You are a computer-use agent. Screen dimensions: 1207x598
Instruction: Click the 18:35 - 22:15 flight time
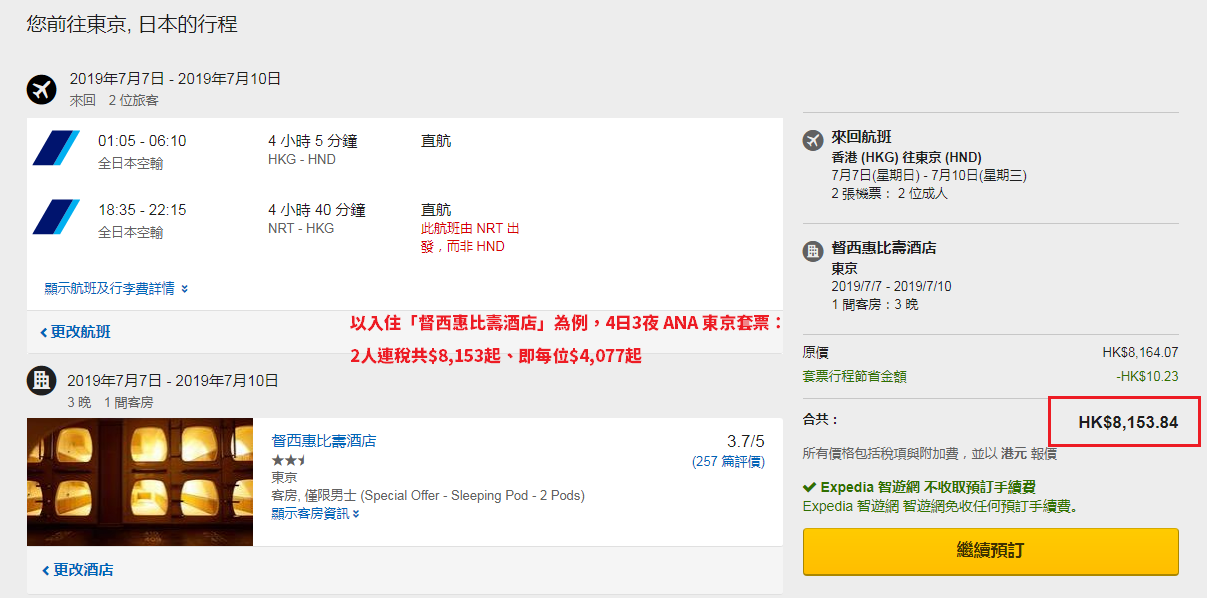[142, 210]
